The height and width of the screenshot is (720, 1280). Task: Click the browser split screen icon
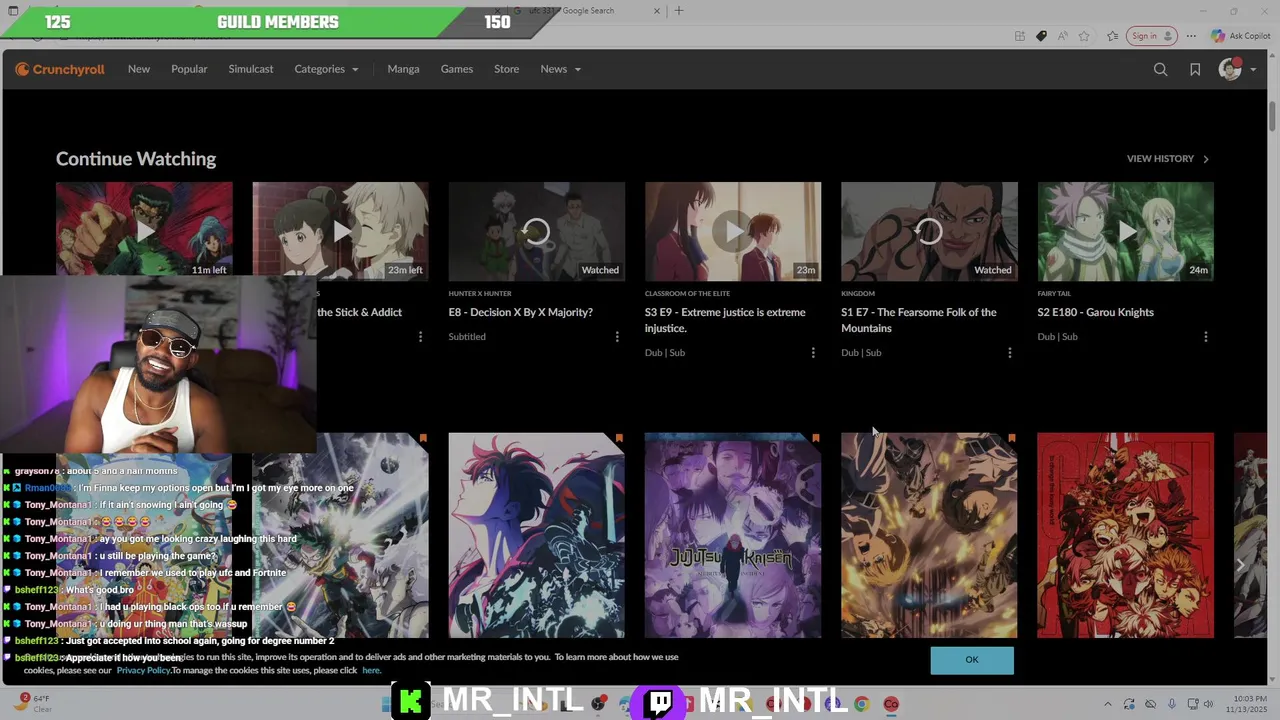pyautogui.click(x=1019, y=36)
